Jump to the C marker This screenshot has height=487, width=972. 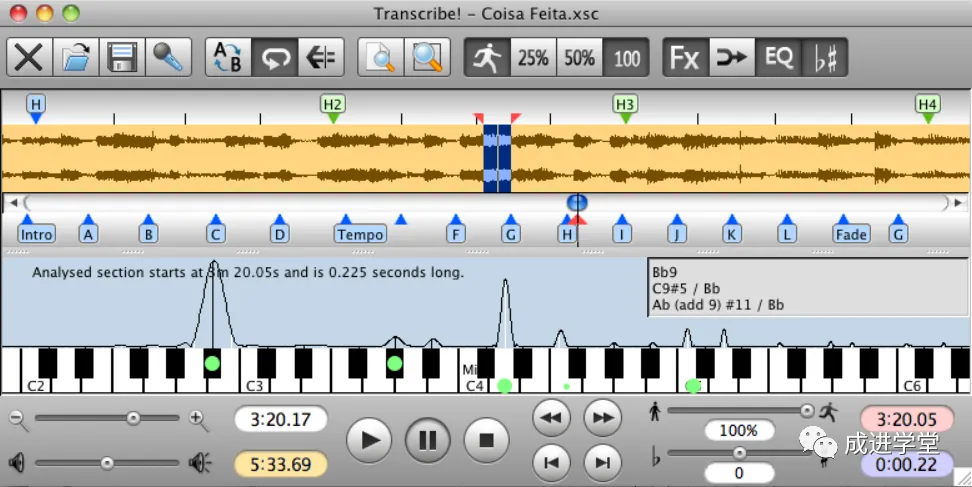click(x=215, y=234)
